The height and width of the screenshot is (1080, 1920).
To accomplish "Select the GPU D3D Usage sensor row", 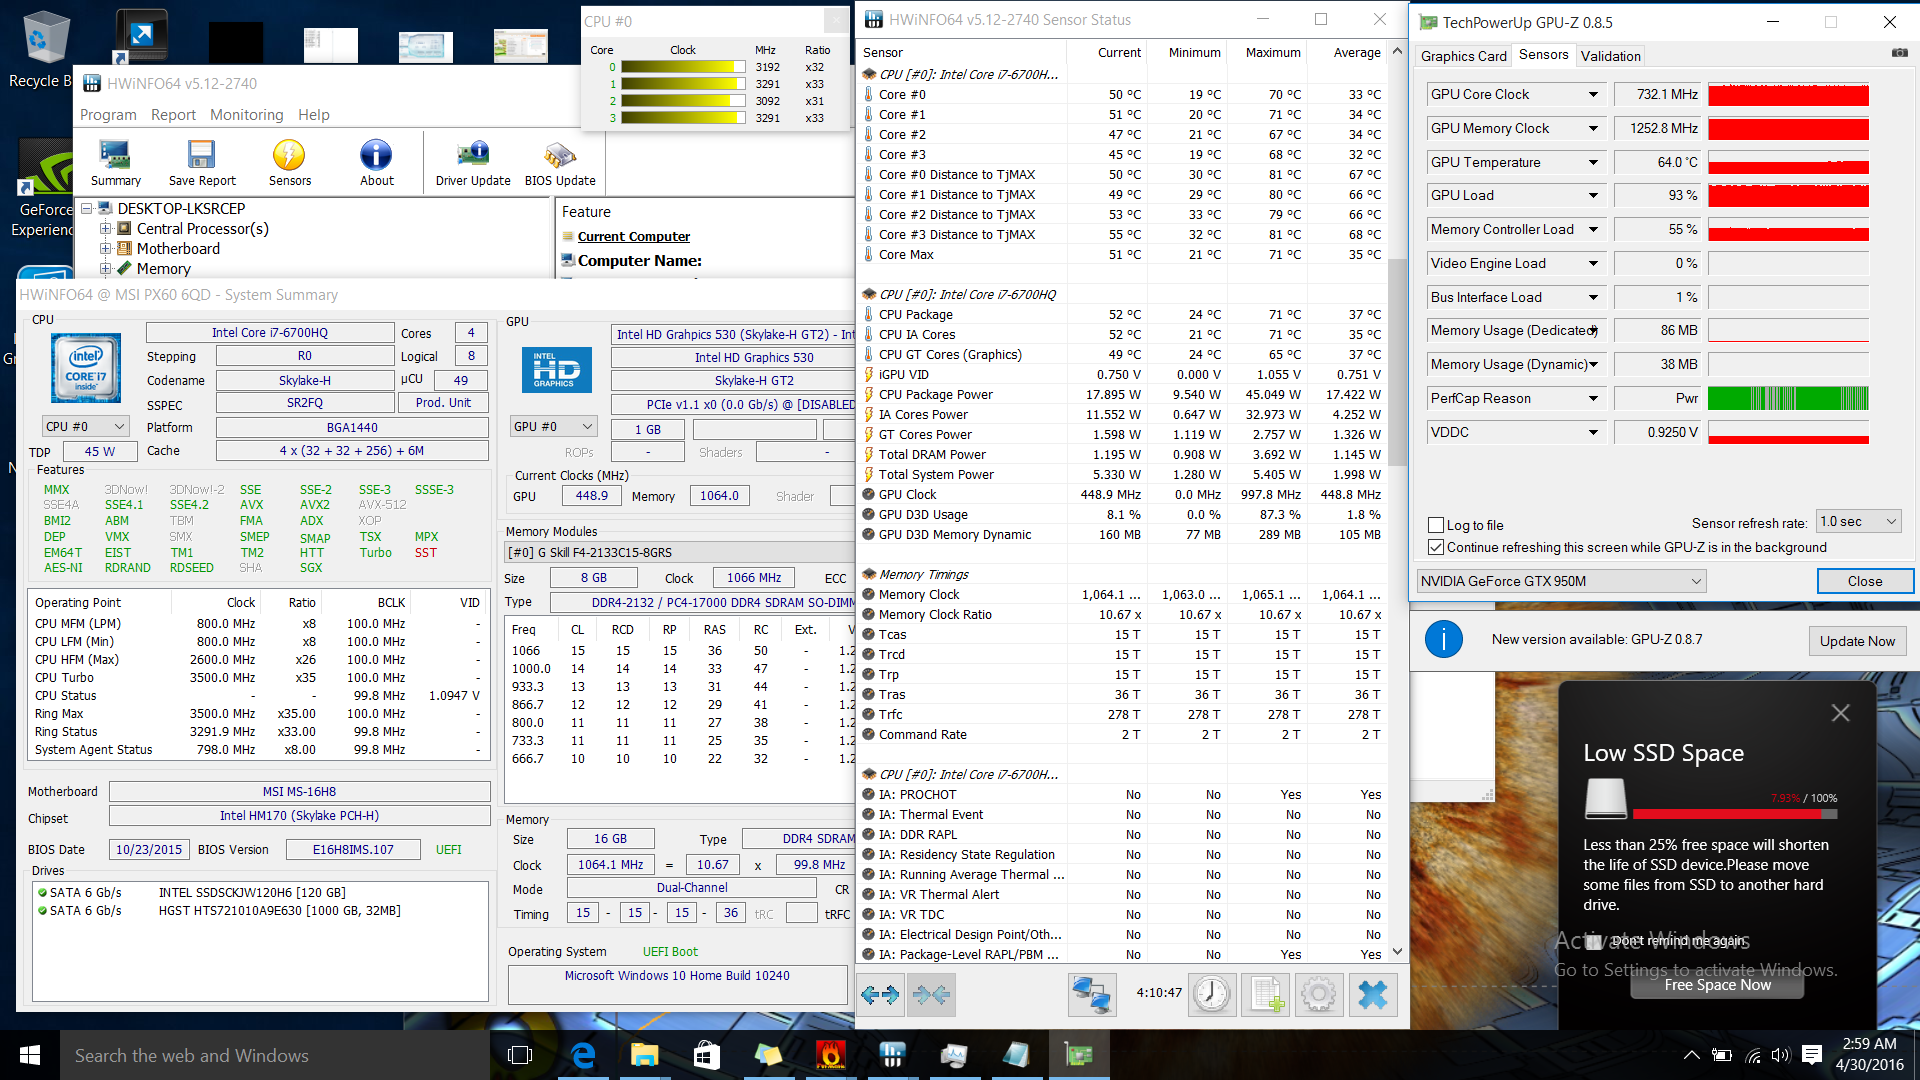I will 1122,514.
